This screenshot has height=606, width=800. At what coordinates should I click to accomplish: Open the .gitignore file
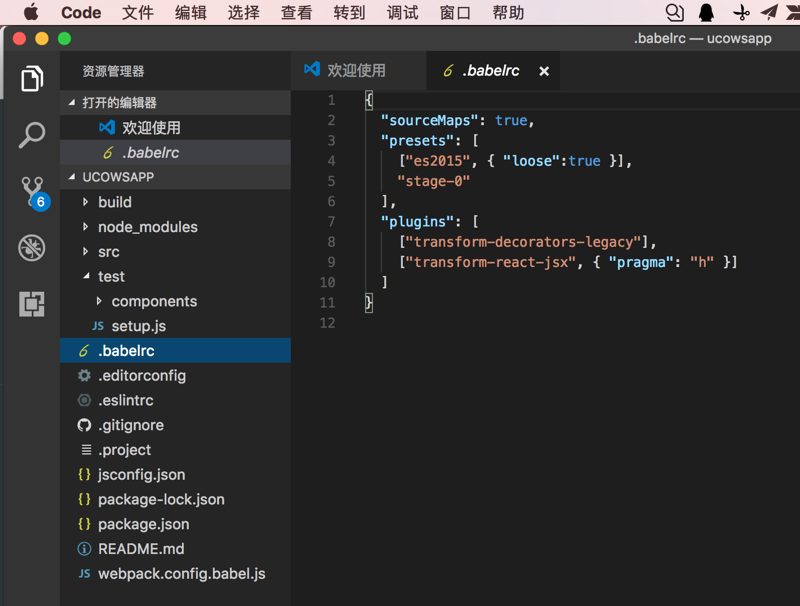coord(176,425)
